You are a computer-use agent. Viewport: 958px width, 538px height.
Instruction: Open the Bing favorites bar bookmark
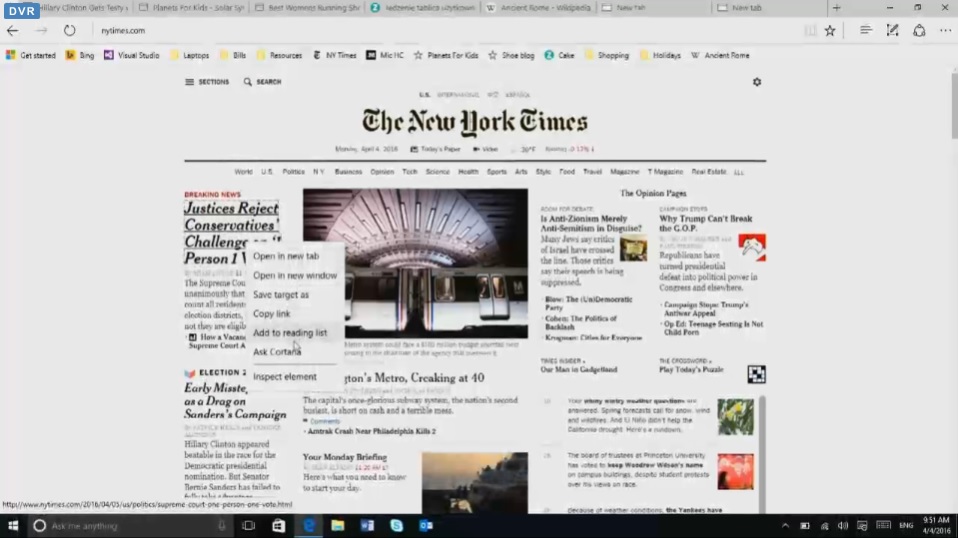click(x=80, y=55)
